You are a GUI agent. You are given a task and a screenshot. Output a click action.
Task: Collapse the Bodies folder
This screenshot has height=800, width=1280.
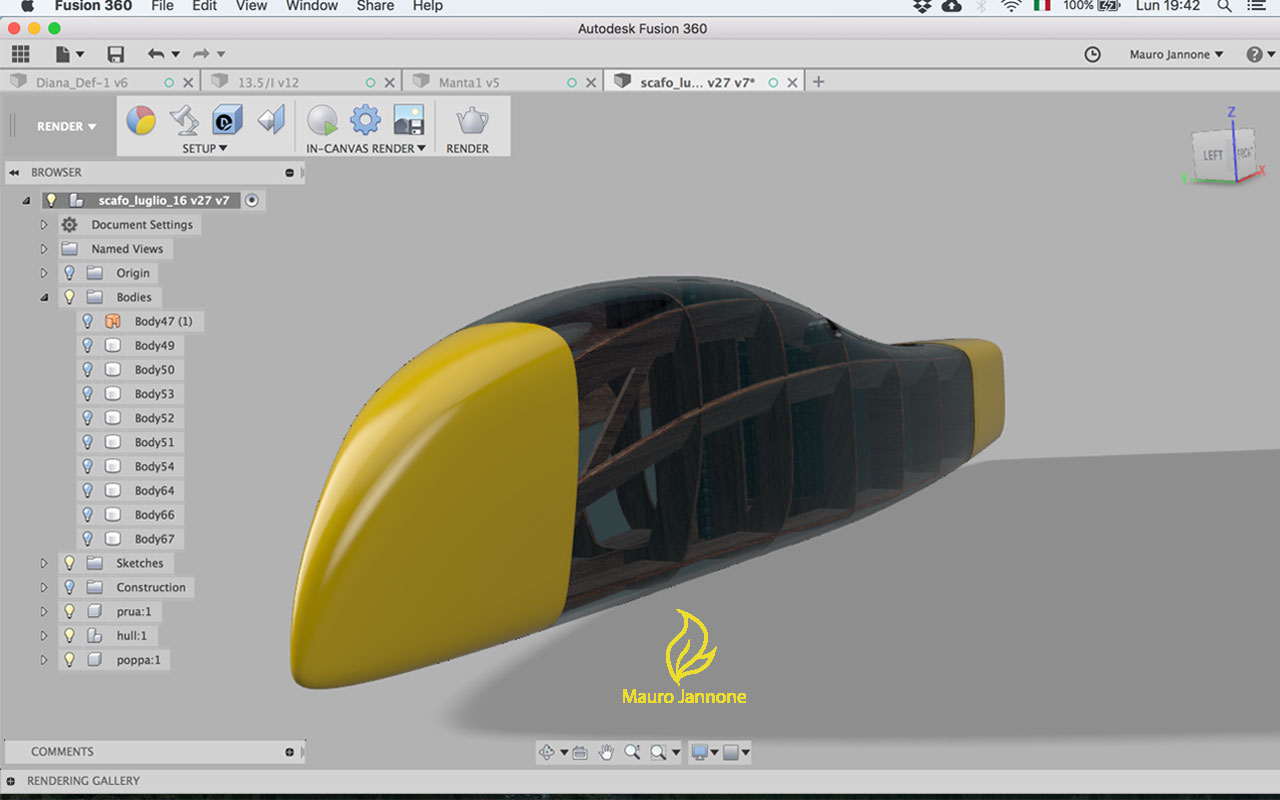pyautogui.click(x=44, y=297)
